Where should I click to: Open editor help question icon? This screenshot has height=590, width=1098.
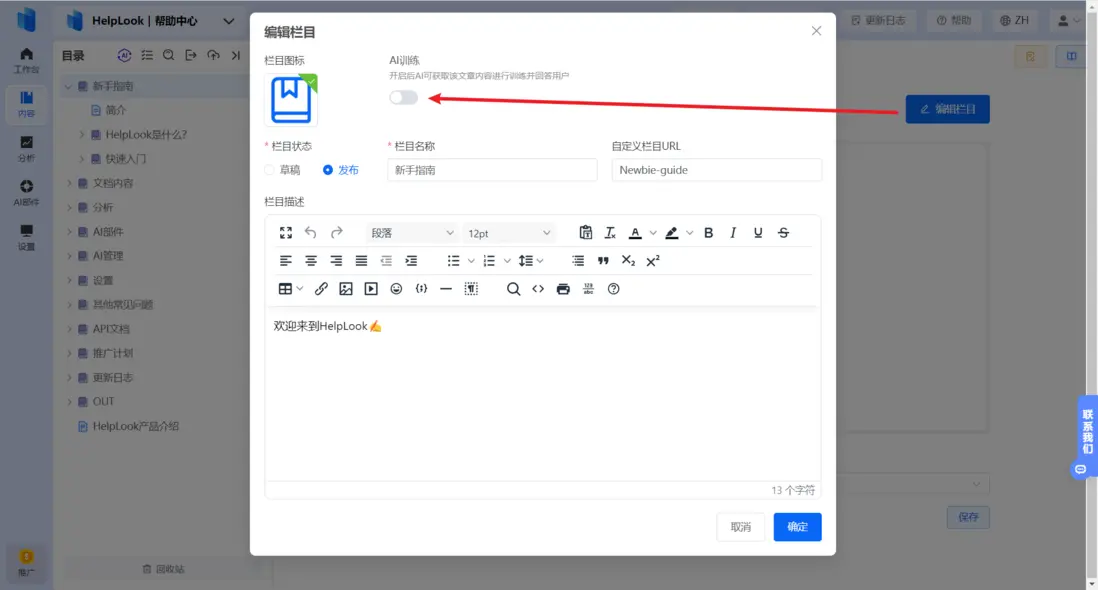[x=613, y=289]
